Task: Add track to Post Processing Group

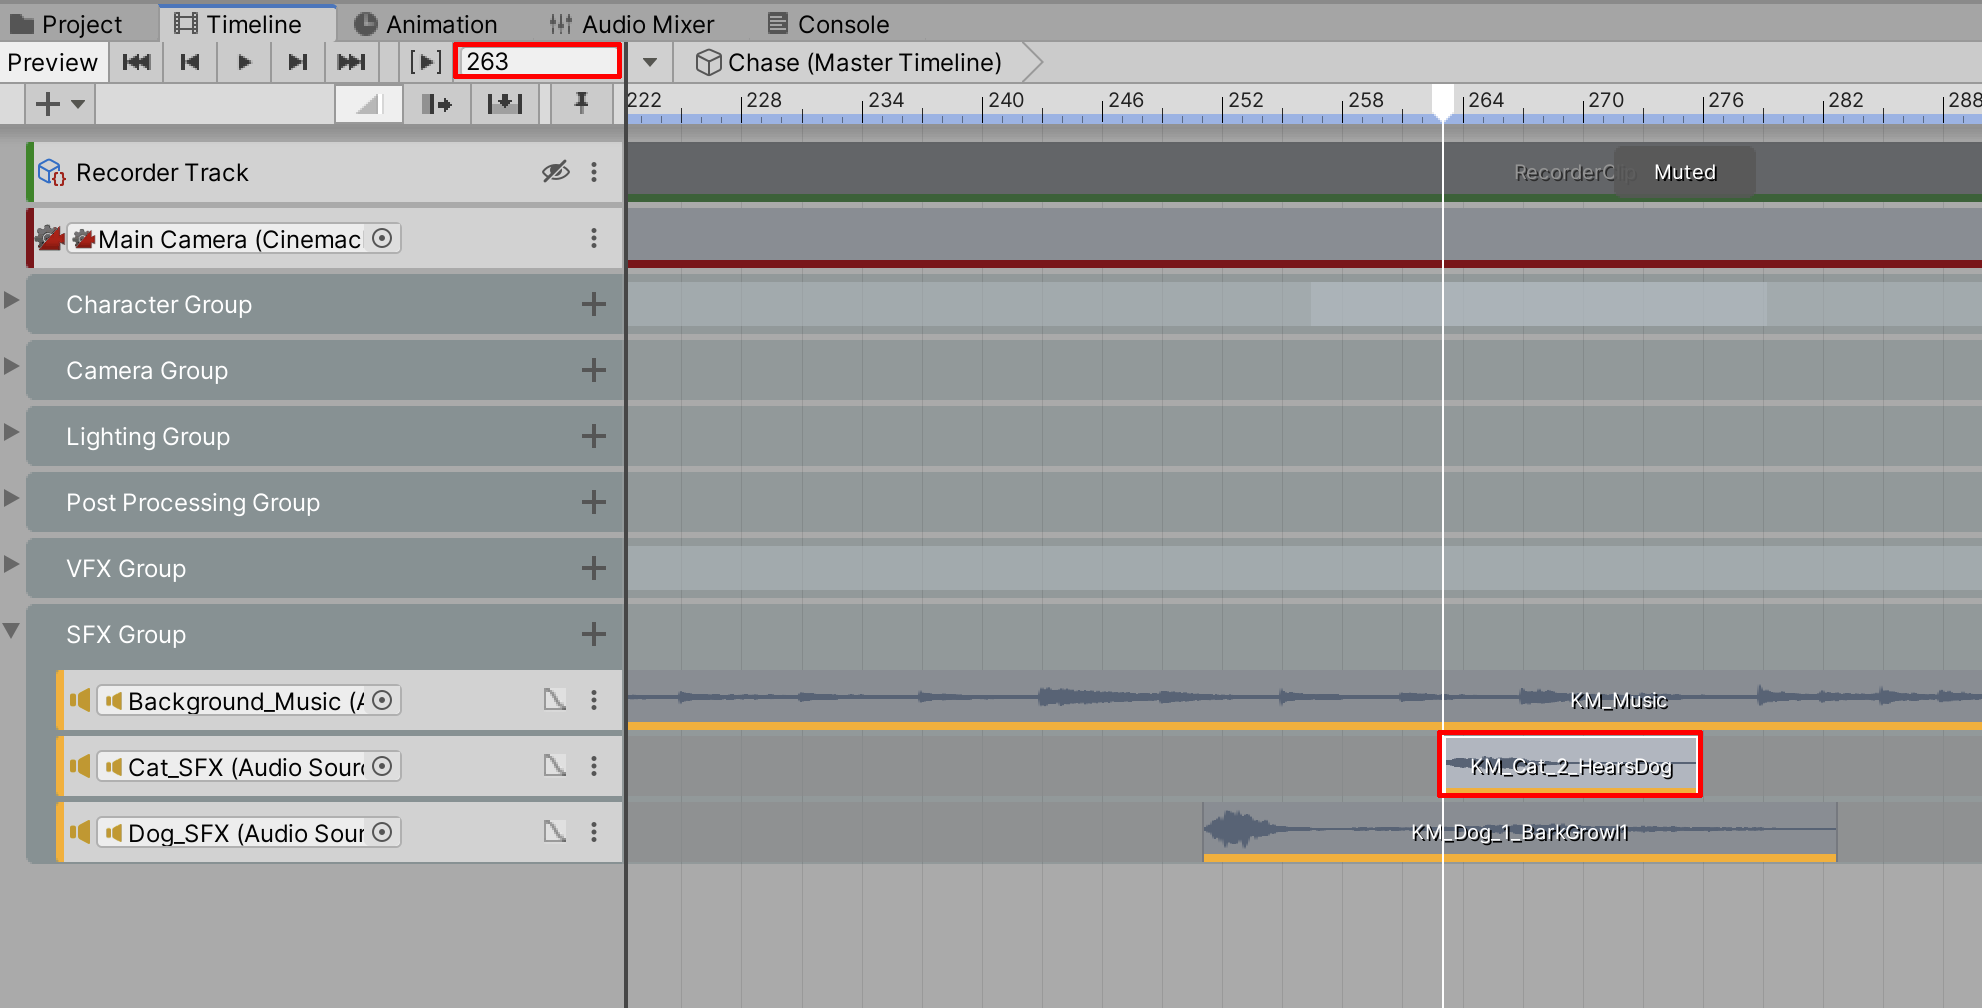Action: coord(594,502)
